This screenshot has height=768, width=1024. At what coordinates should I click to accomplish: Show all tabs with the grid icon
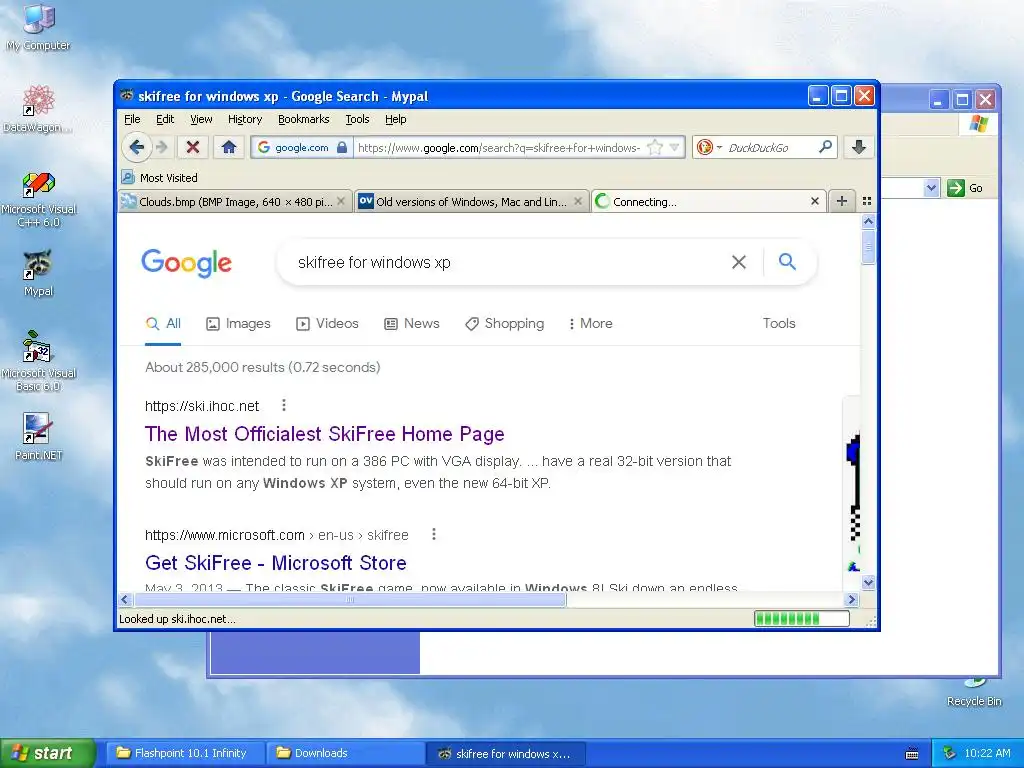(x=867, y=201)
